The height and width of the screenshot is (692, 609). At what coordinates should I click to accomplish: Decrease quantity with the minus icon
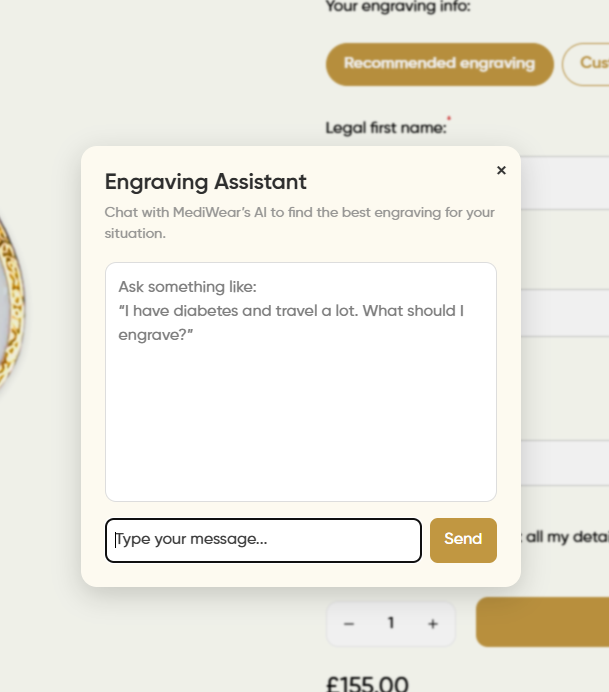pyautogui.click(x=349, y=624)
